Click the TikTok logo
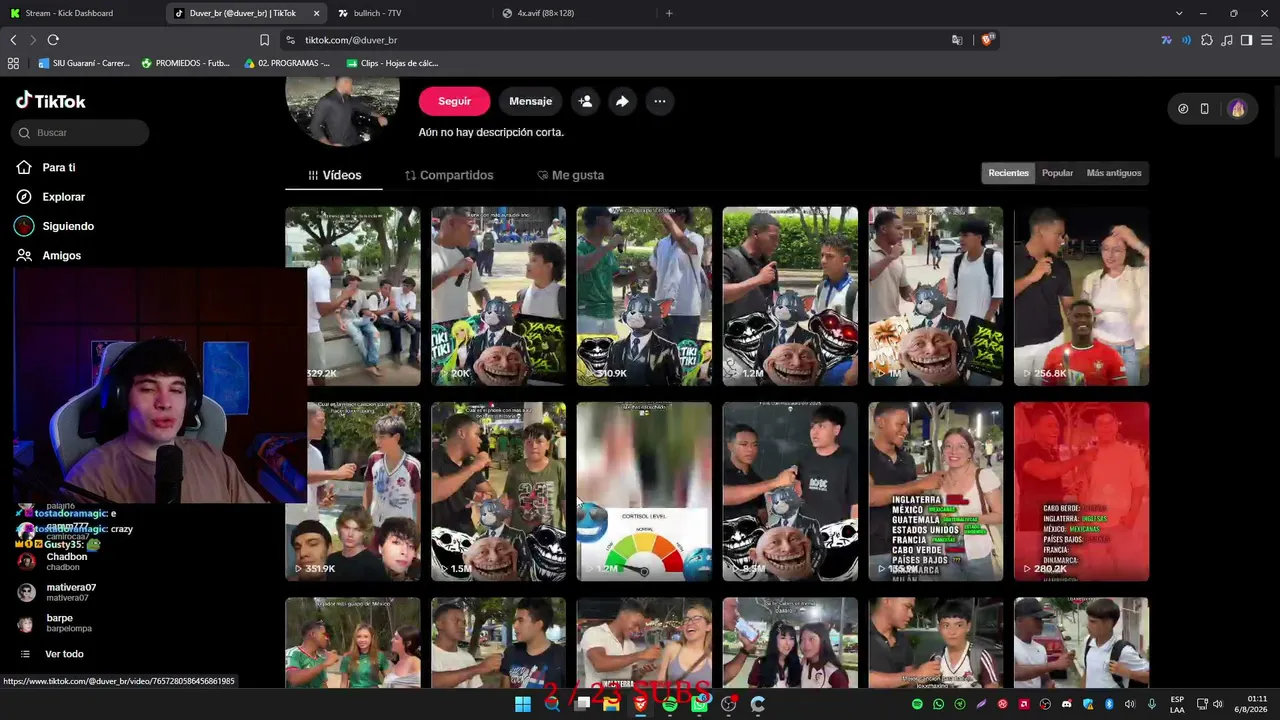The width and height of the screenshot is (1280, 720). (x=51, y=100)
